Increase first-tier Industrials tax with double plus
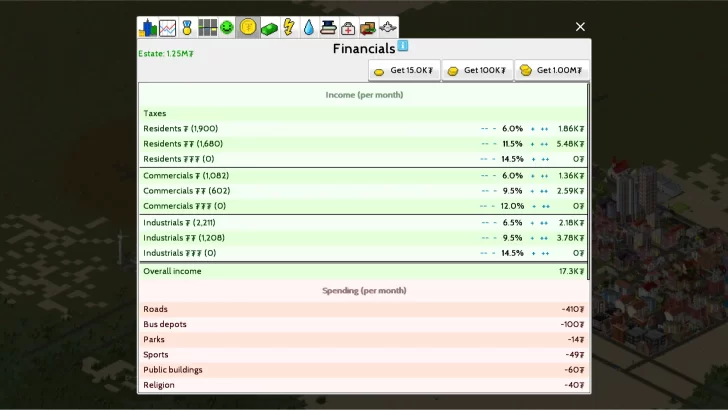728x410 pixels. pos(545,222)
